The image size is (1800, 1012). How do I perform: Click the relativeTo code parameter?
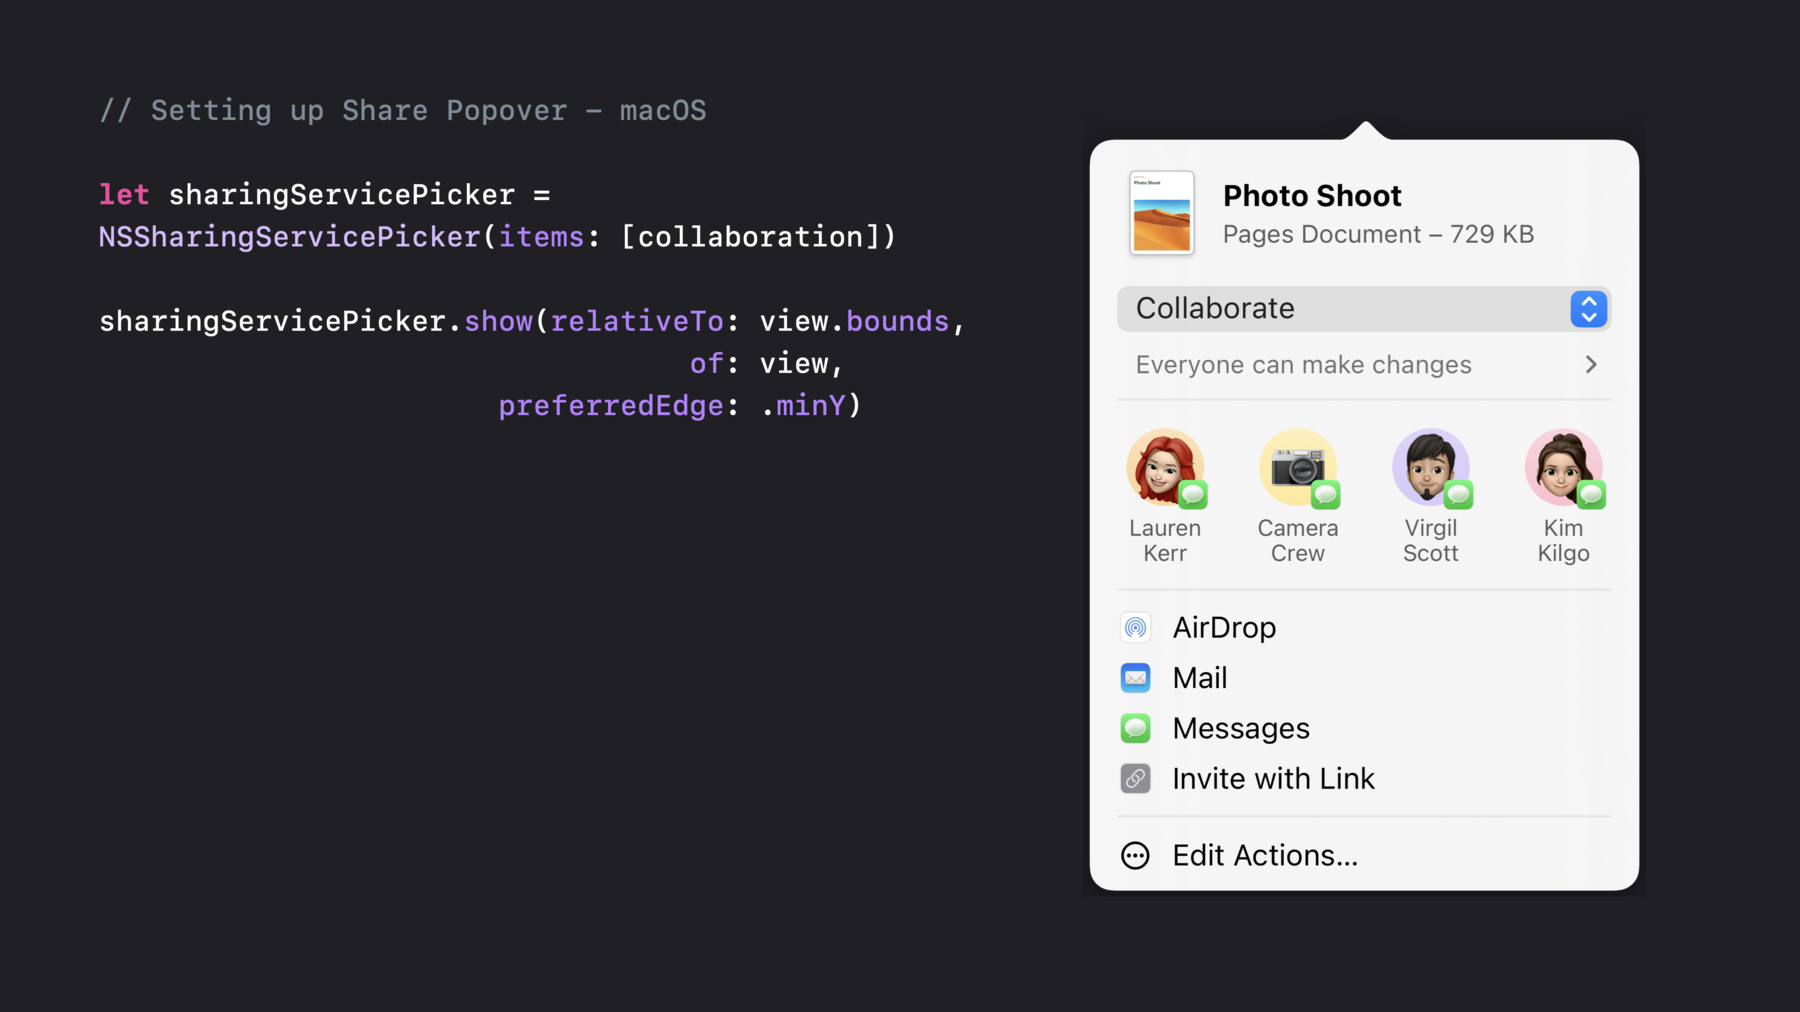(637, 321)
